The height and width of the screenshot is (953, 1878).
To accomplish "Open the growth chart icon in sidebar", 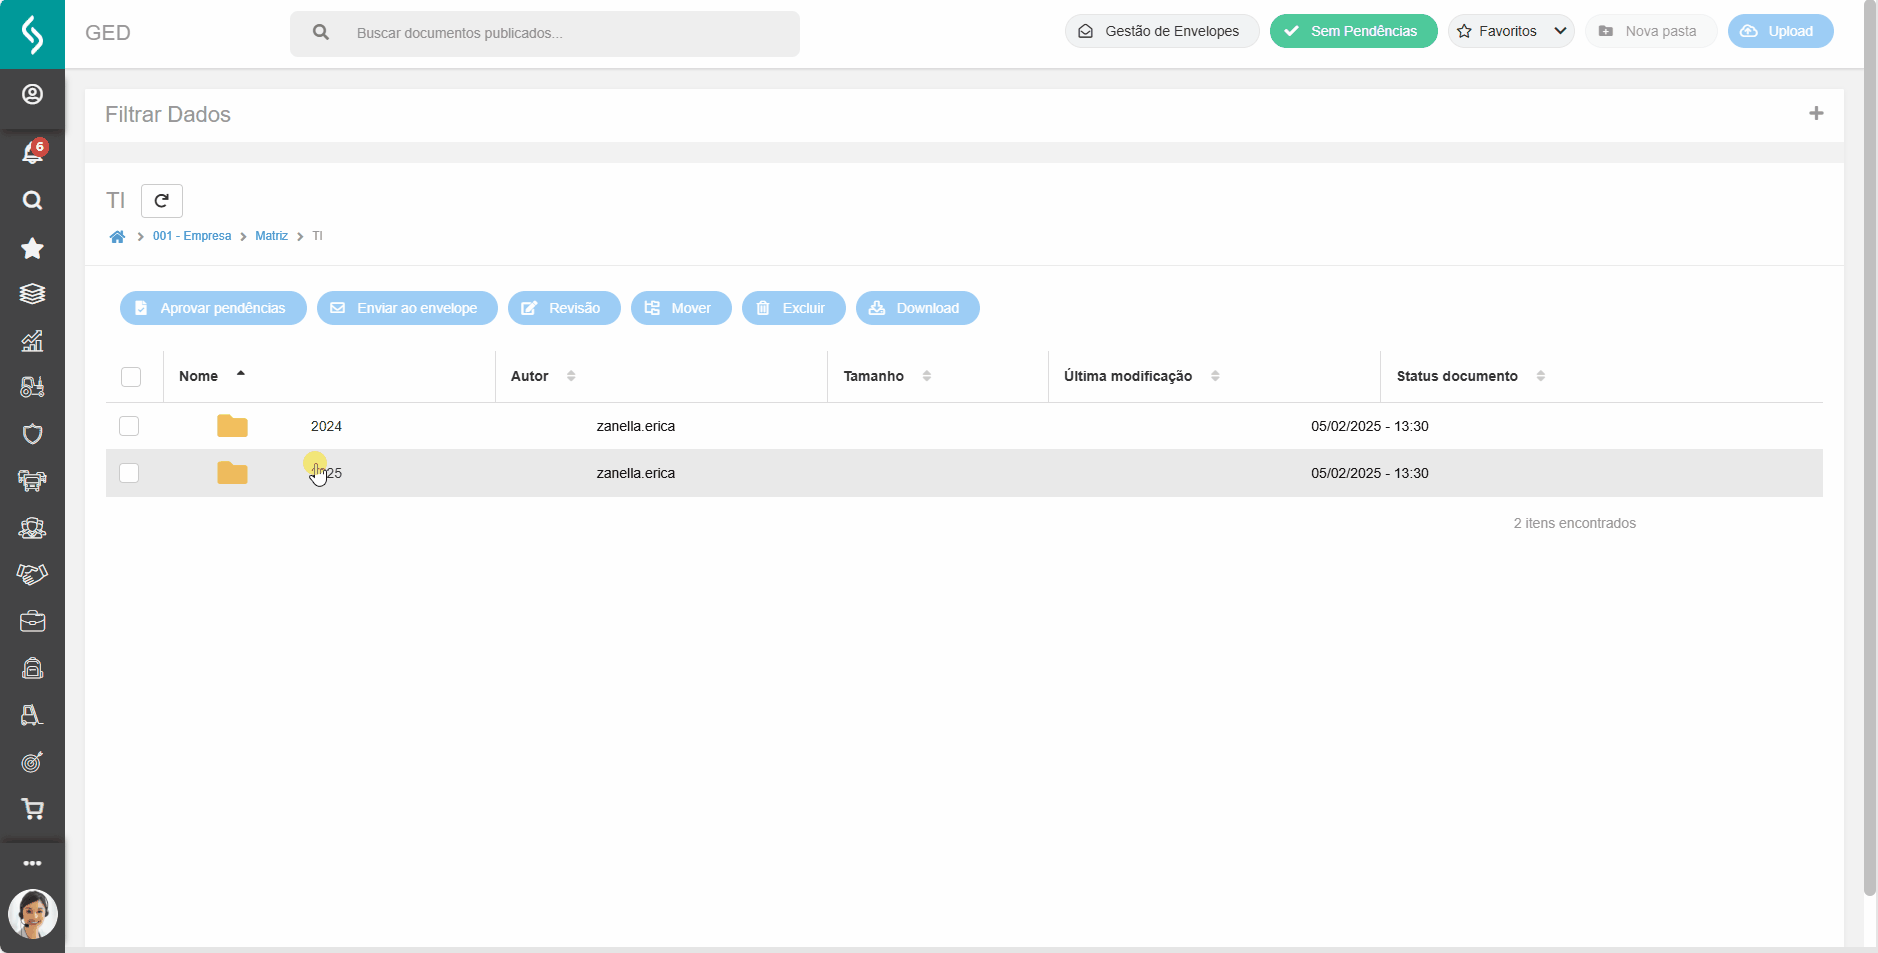I will (32, 341).
